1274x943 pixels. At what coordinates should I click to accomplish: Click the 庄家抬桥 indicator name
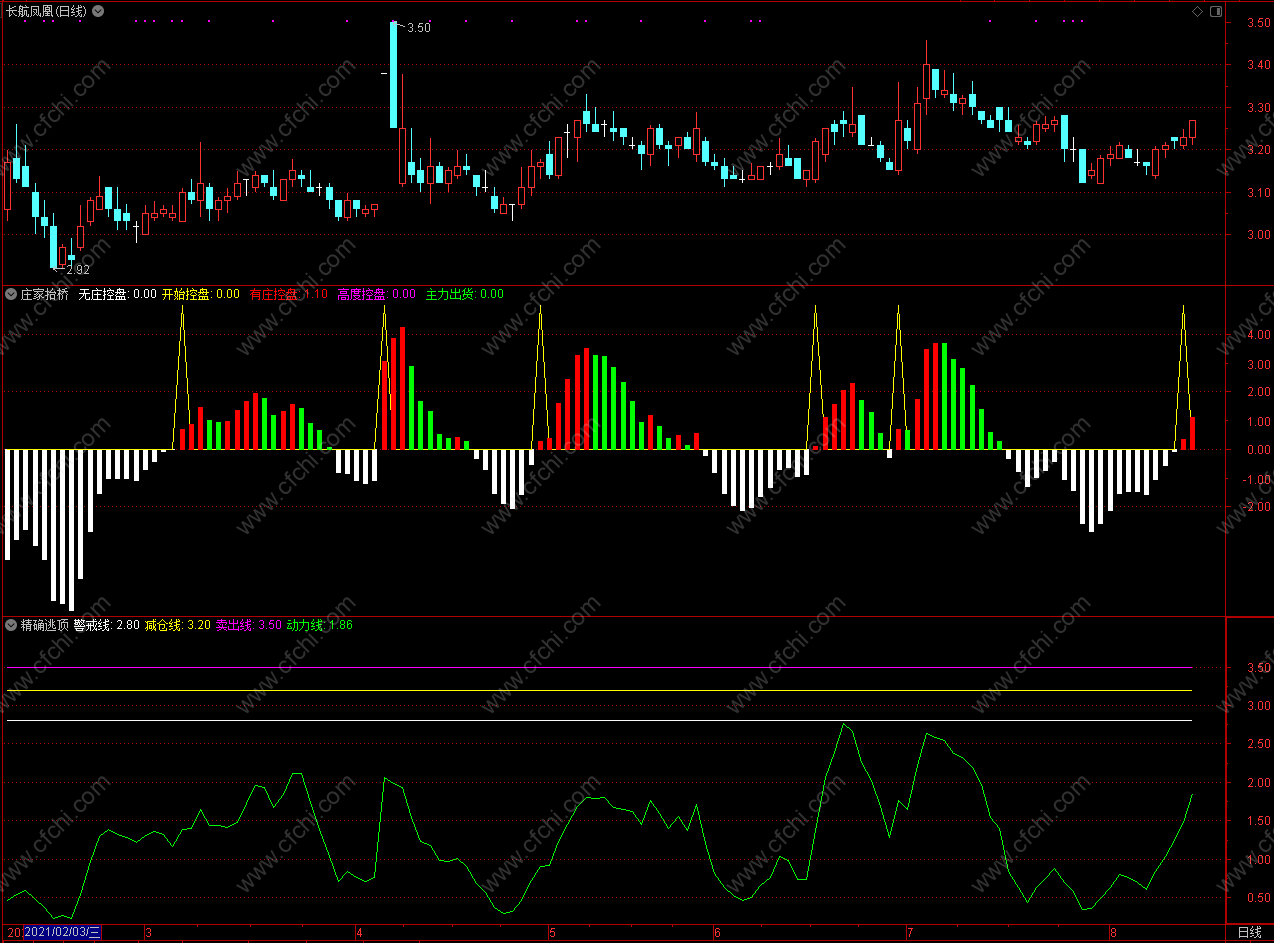45,294
